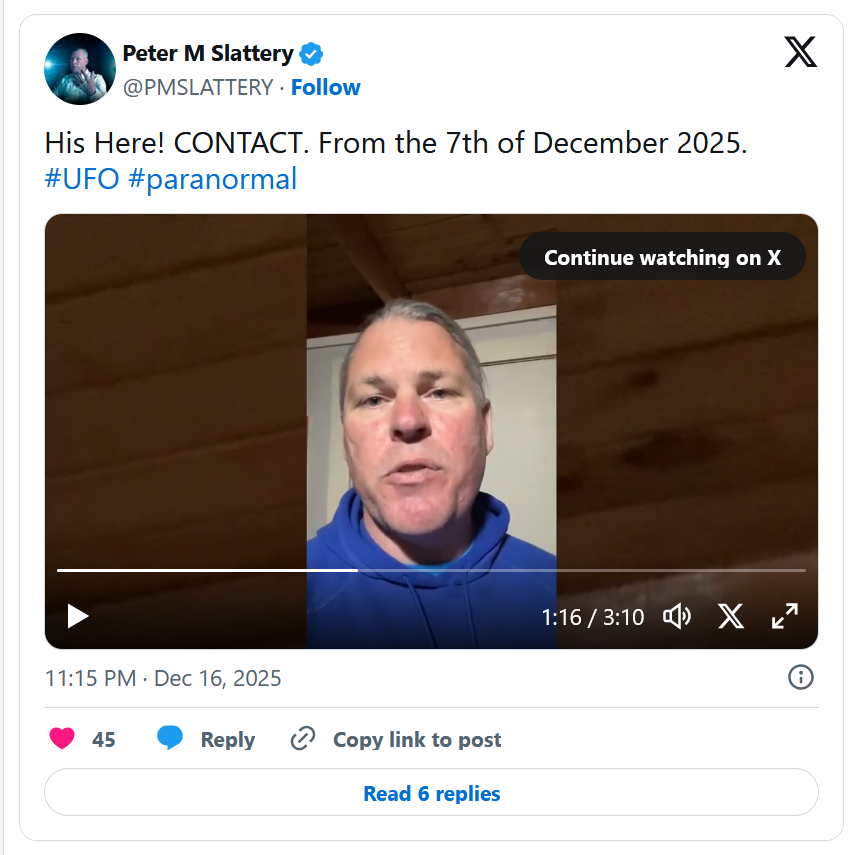Click the Peter M Slattery display name
Image resolution: width=858 pixels, height=855 pixels.
pyautogui.click(x=208, y=54)
